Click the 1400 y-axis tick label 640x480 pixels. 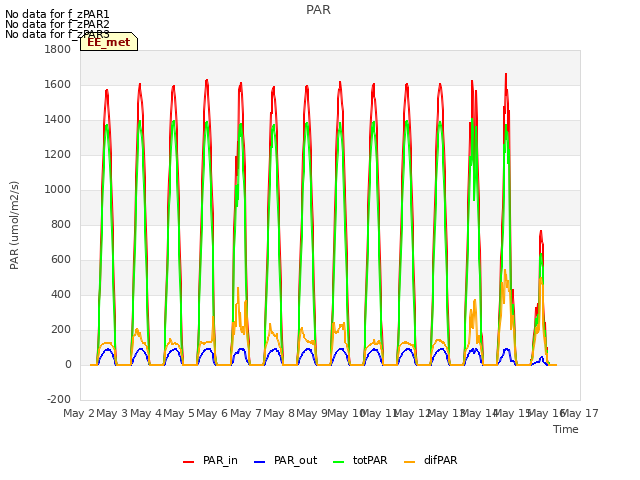tap(58, 120)
